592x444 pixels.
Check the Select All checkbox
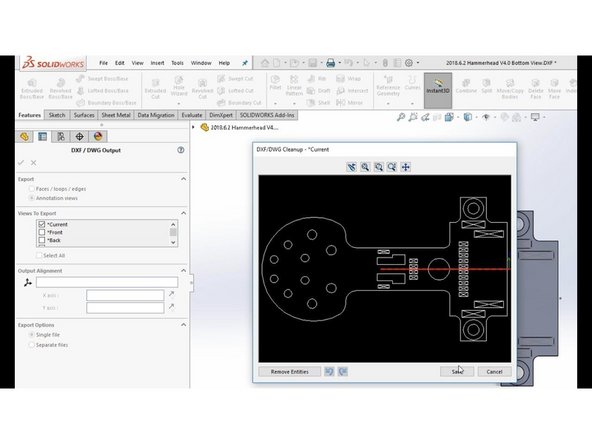39,256
